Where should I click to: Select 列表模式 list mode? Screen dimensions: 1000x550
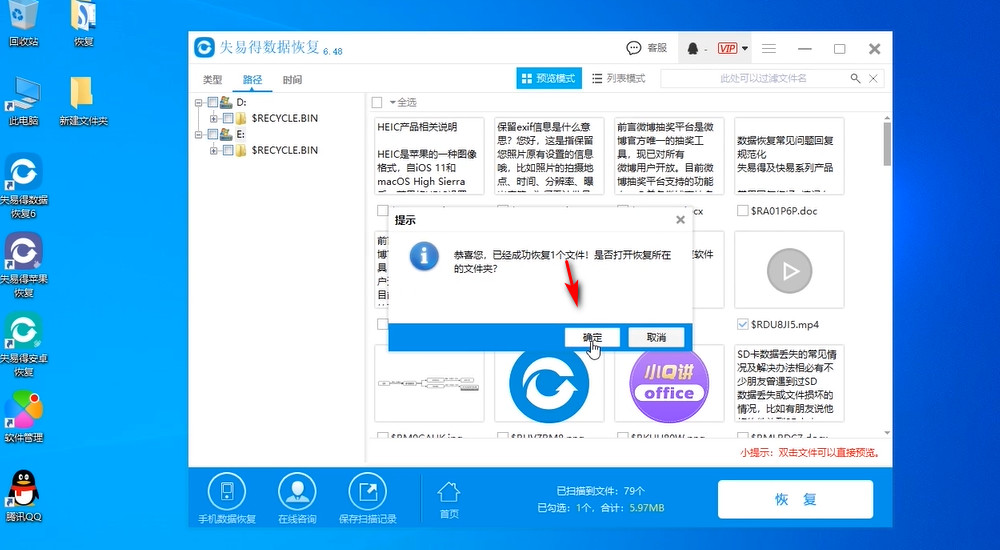point(619,78)
